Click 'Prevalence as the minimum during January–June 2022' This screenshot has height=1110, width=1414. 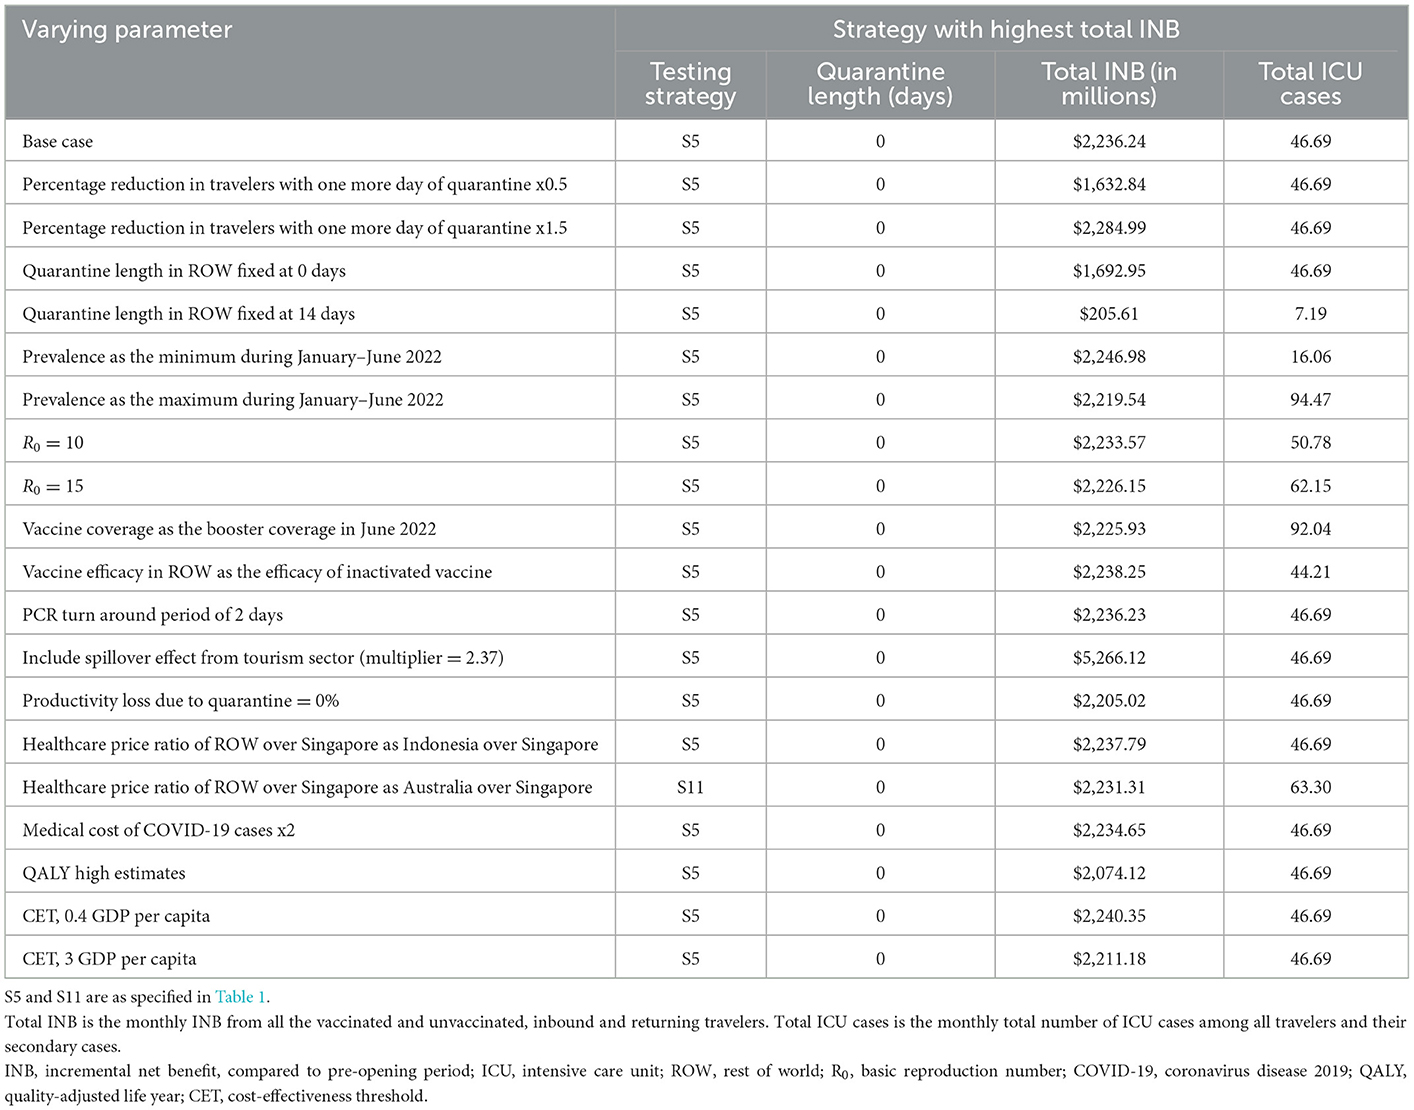(x=232, y=357)
